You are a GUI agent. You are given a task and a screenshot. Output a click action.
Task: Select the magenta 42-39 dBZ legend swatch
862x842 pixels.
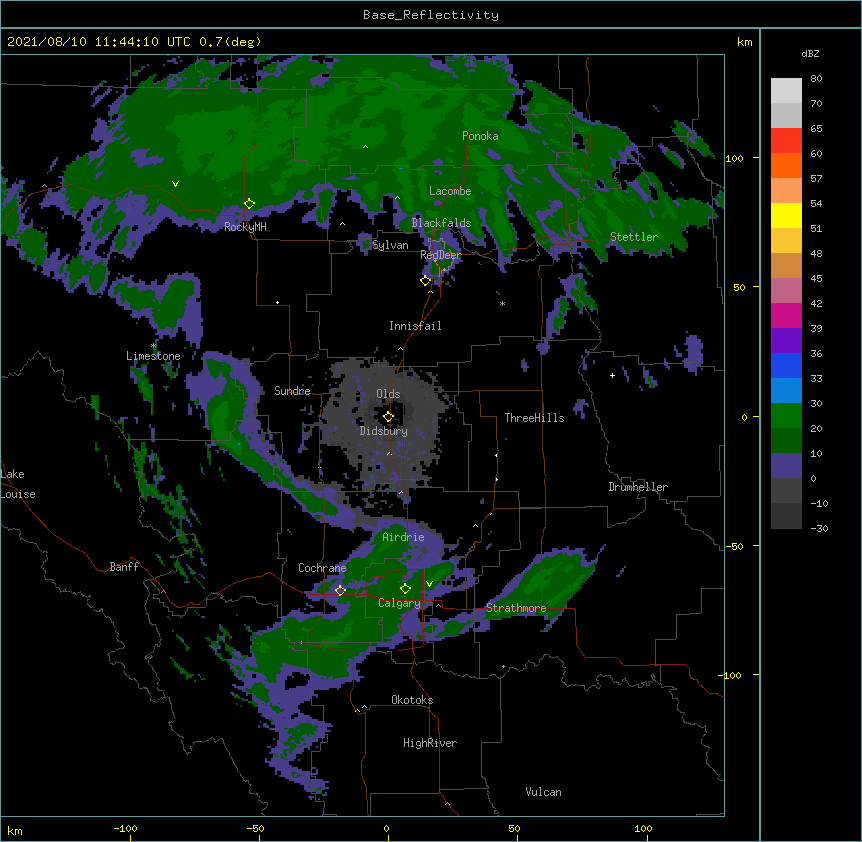[x=786, y=315]
